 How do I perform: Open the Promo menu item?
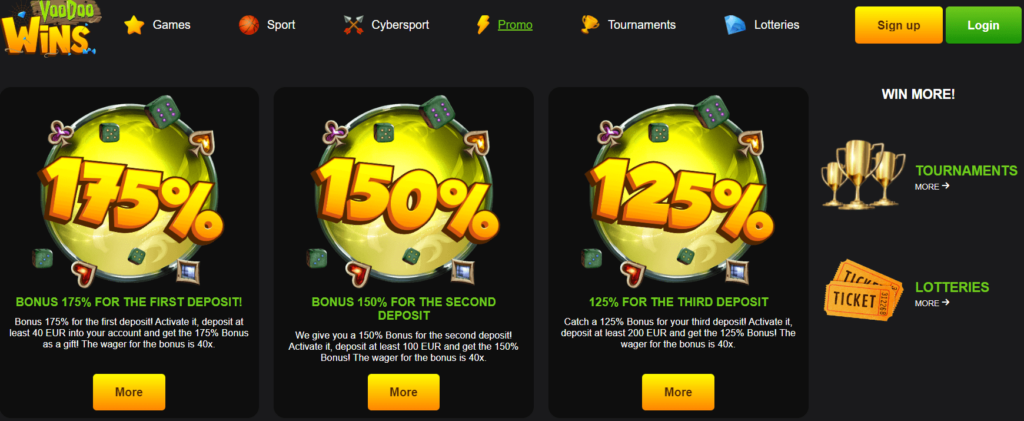click(x=515, y=25)
